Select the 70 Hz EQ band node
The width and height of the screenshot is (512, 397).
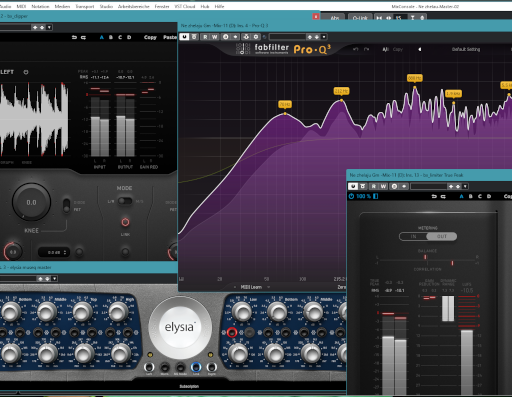(x=285, y=114)
